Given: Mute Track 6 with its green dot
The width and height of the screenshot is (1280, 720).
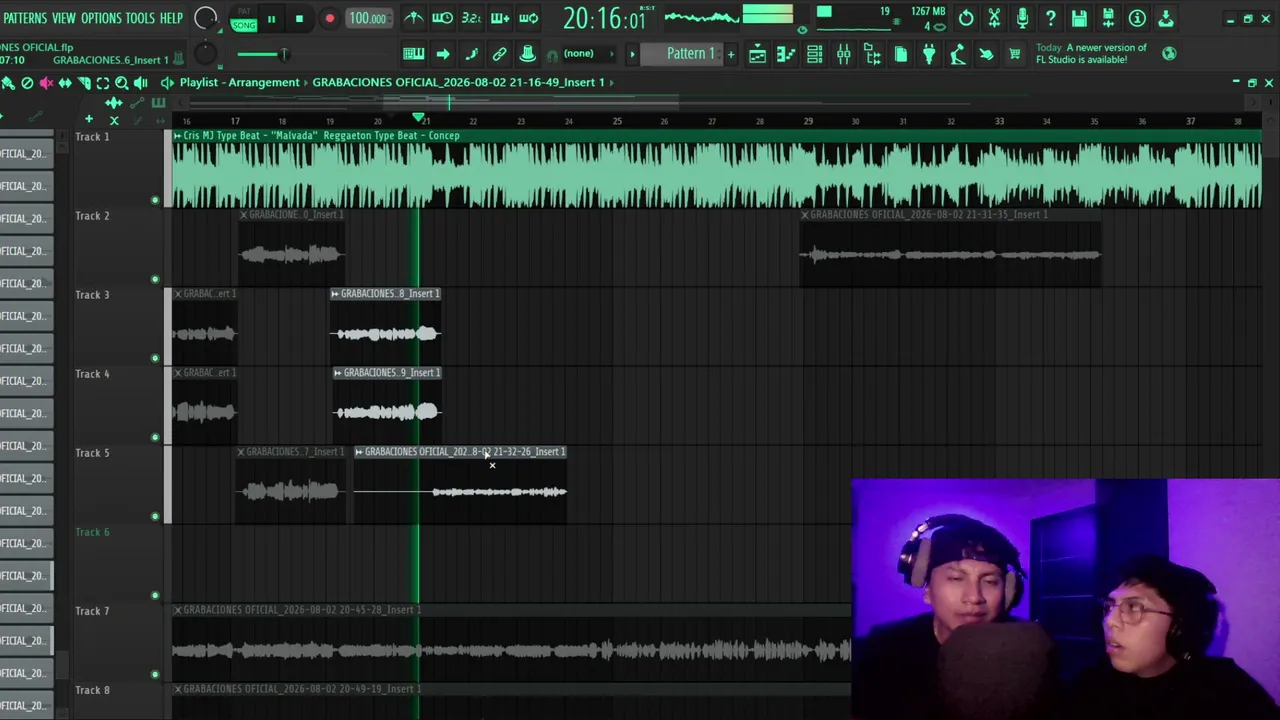Looking at the screenshot, I should 155,595.
